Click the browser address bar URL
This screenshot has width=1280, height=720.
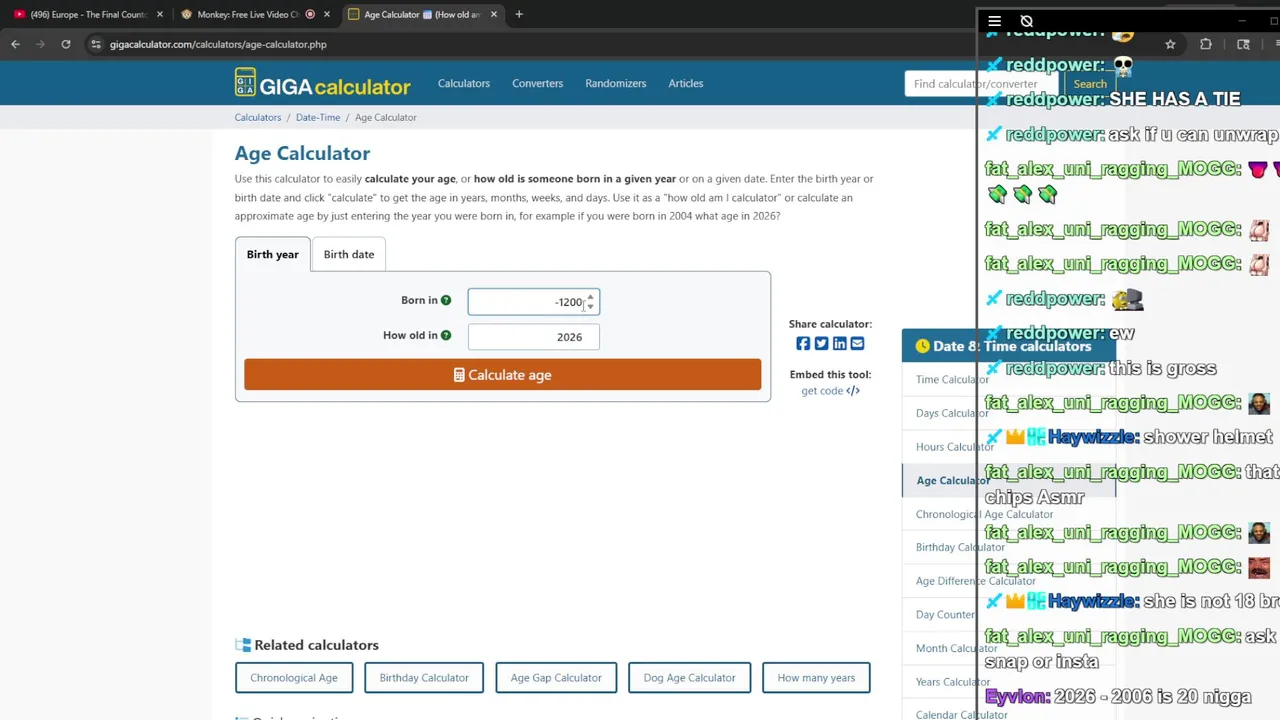[x=218, y=44]
